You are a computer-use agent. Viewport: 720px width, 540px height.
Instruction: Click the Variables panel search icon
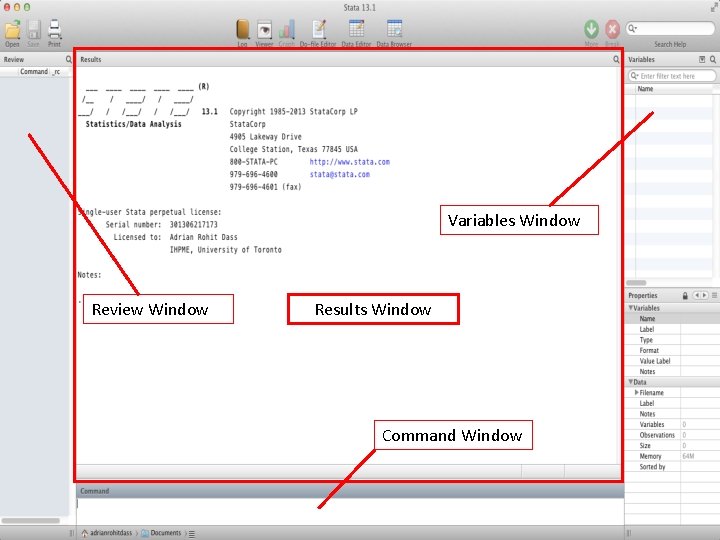click(713, 59)
